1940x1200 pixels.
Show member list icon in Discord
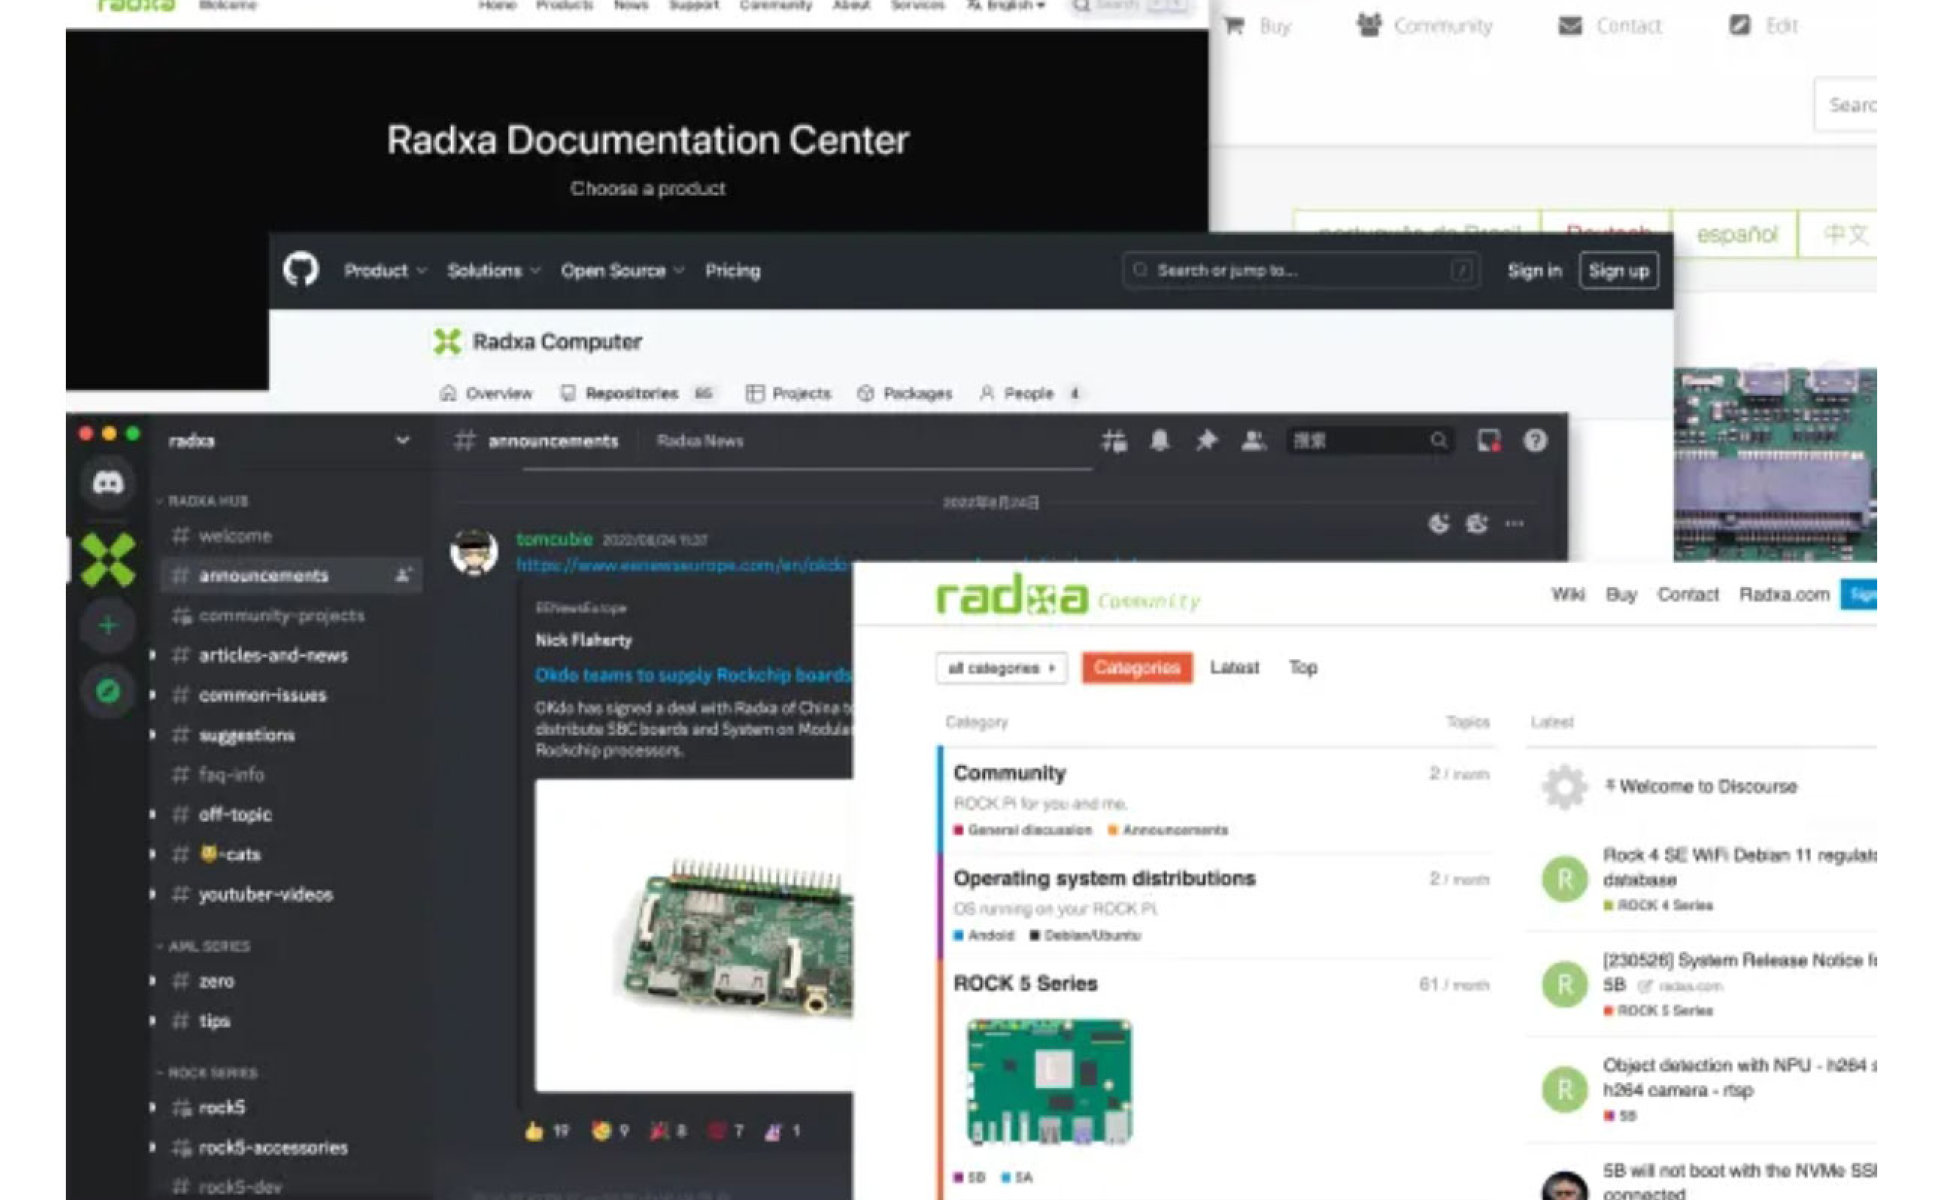(x=1253, y=440)
